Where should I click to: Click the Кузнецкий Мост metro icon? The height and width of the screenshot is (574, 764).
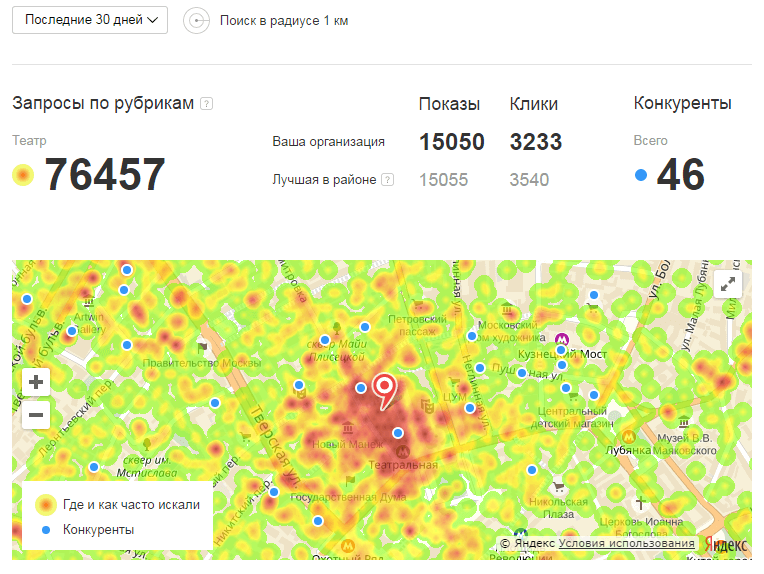[x=562, y=340]
